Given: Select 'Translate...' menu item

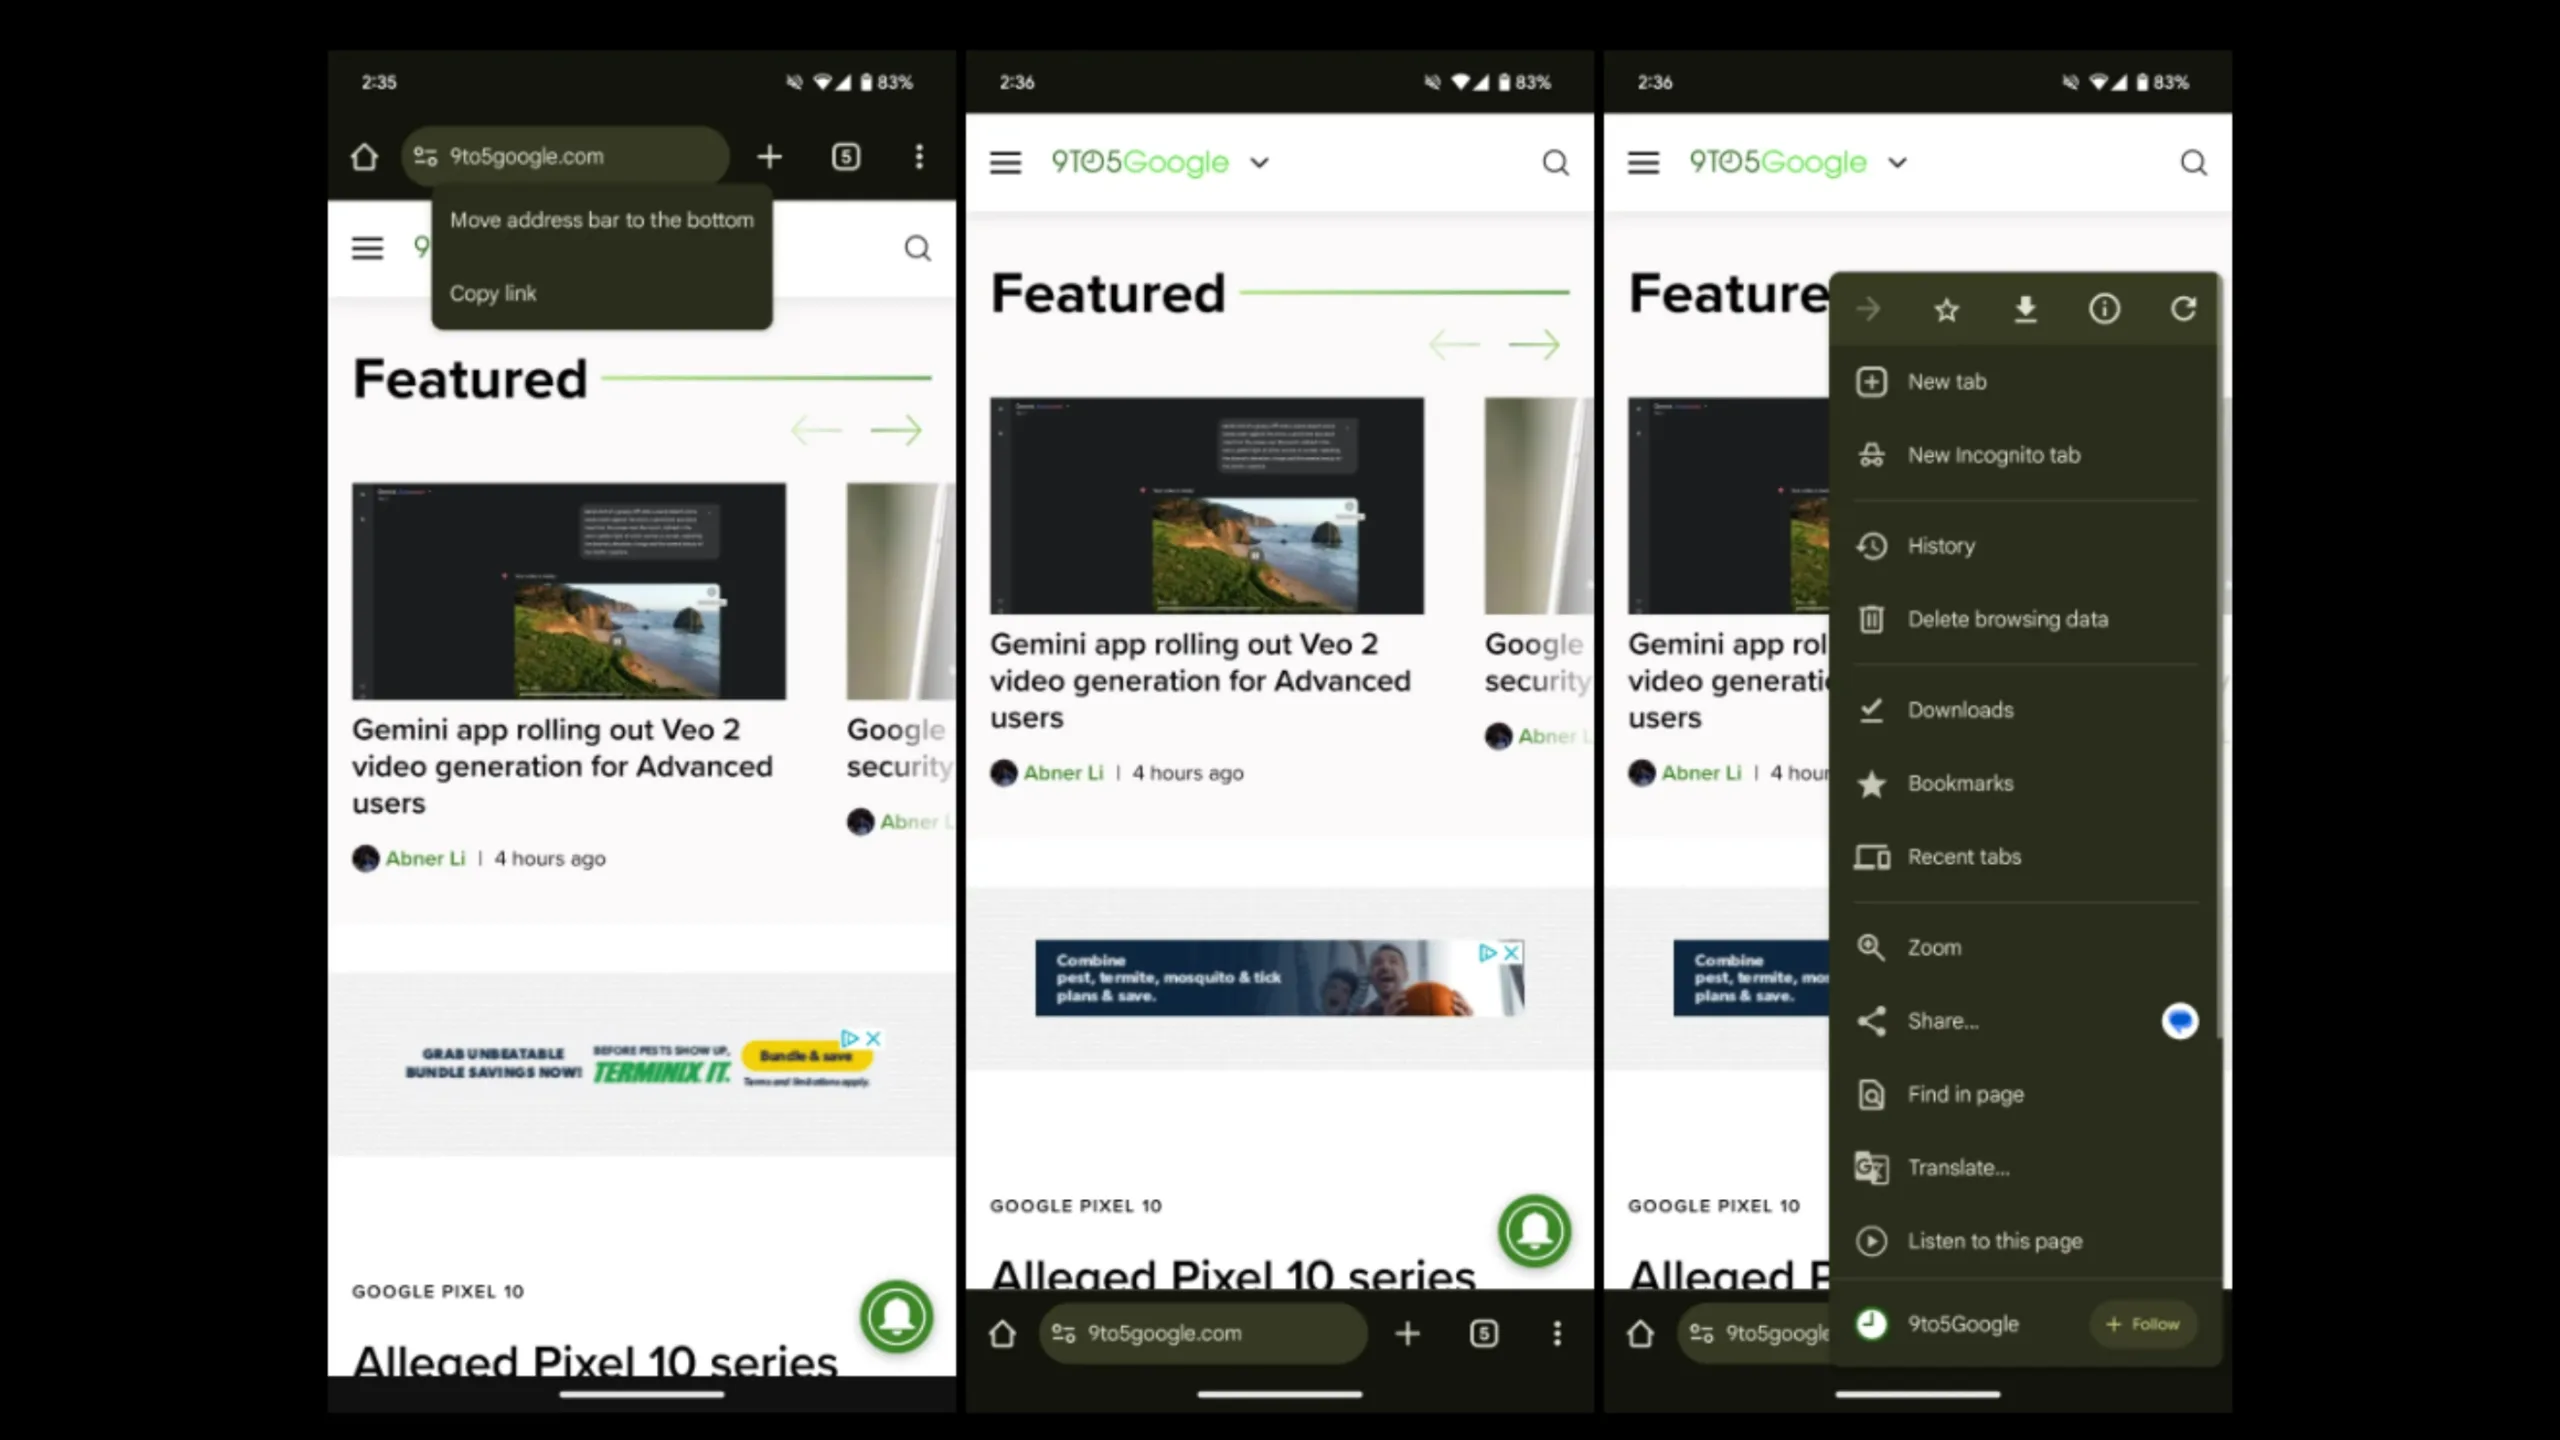Looking at the screenshot, I should (x=2024, y=1168).
